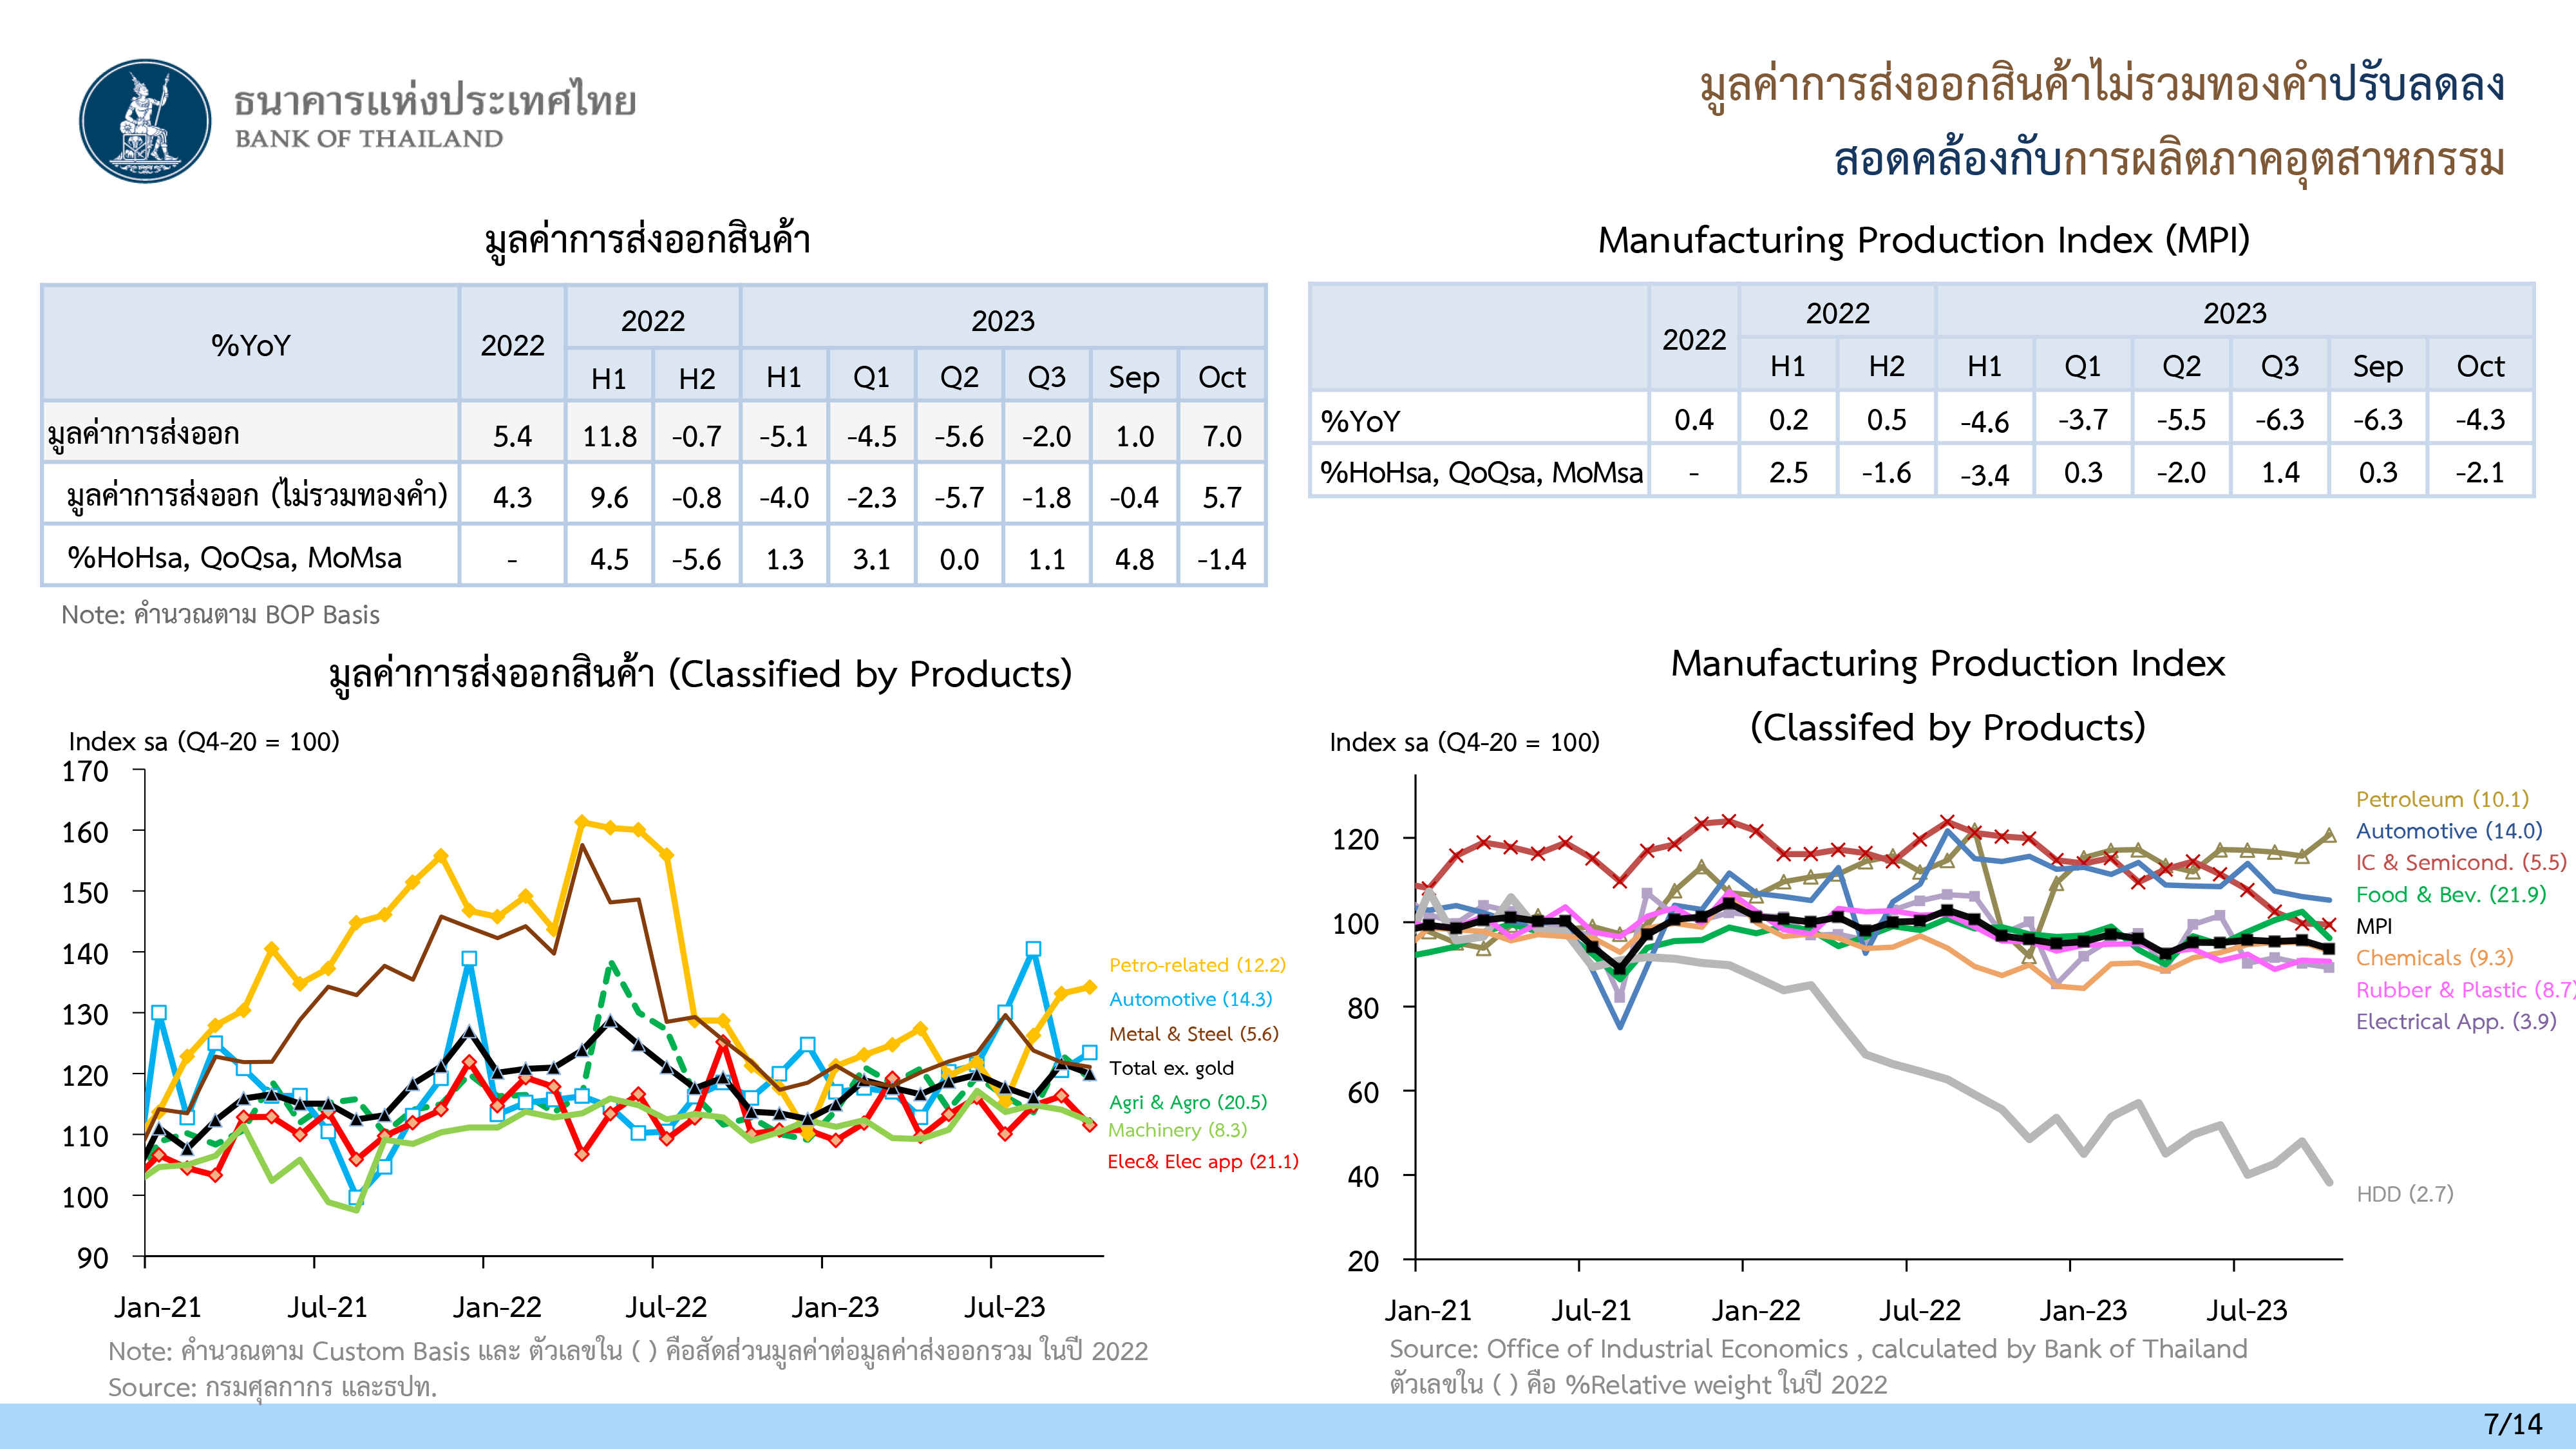Click the IC & Semicond. (5.5) legend label
This screenshot has width=2576, height=1449.
[x=2460, y=862]
